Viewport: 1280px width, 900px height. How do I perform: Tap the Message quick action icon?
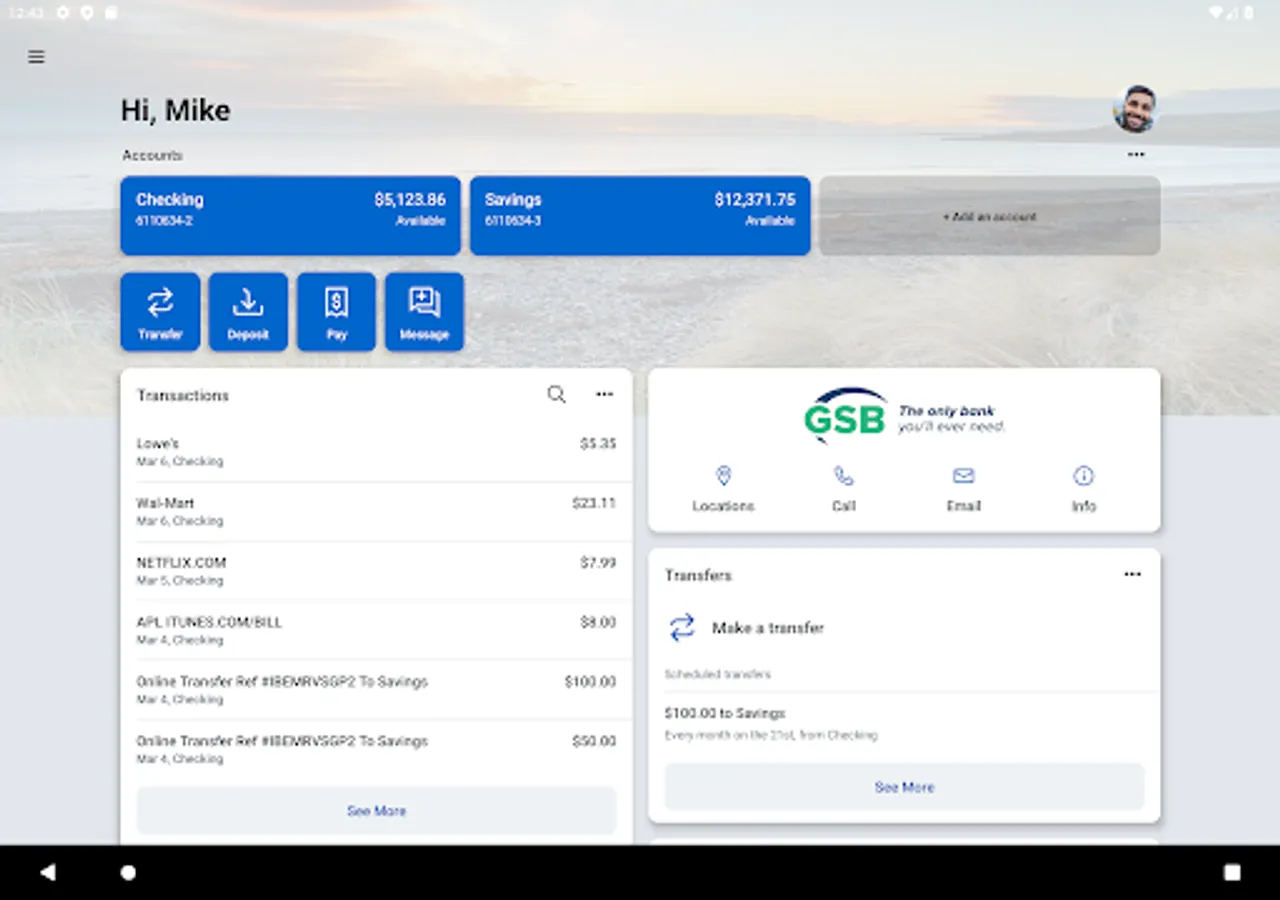tap(424, 303)
